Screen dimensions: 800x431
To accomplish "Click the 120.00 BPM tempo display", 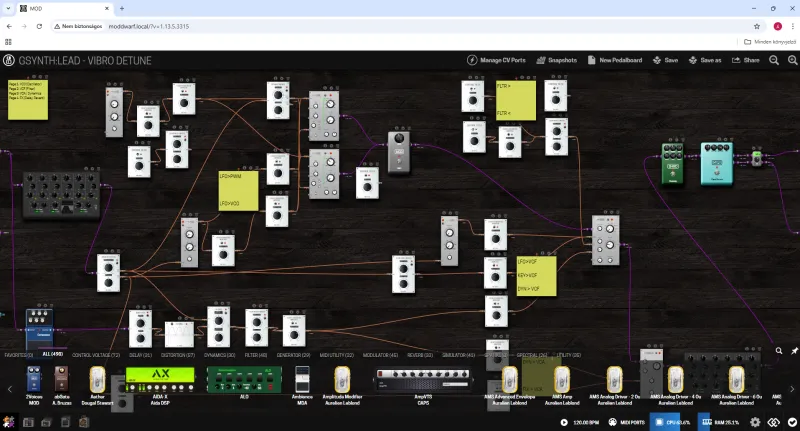I will click(590, 422).
